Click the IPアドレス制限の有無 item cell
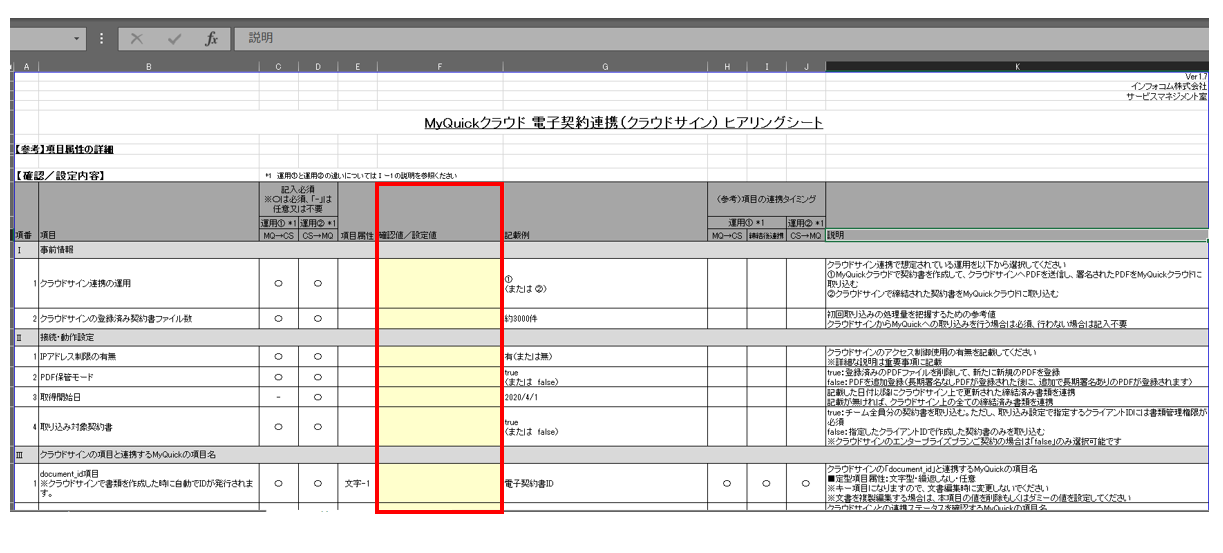This screenshot has height=553, width=1223. [x=148, y=356]
